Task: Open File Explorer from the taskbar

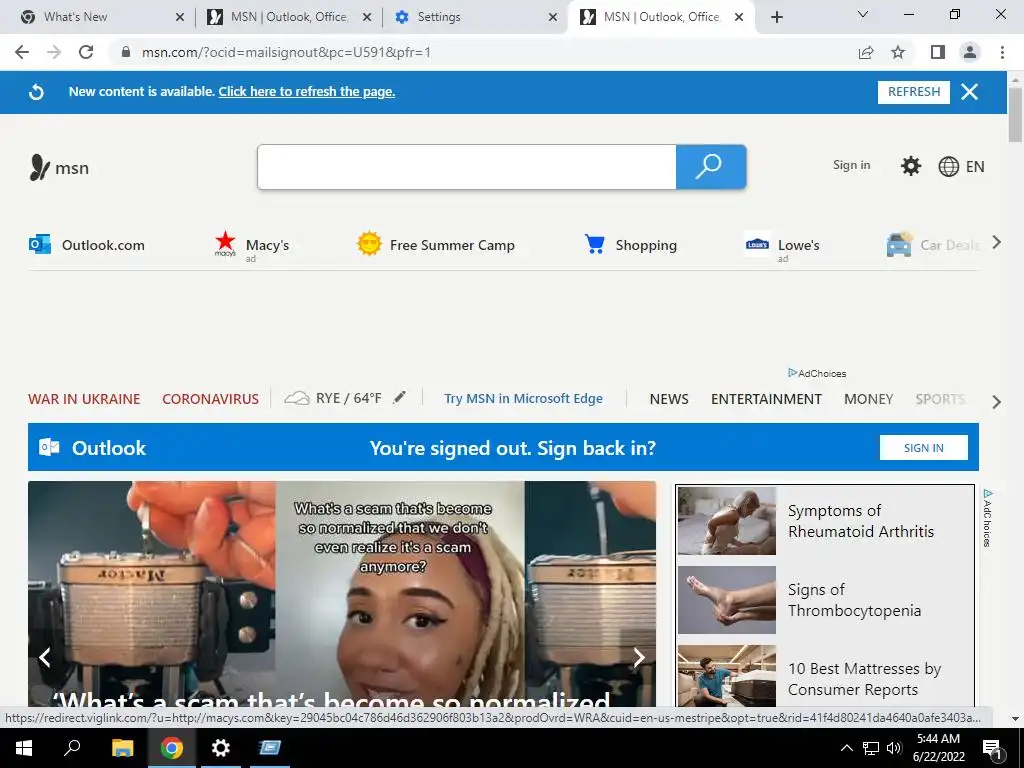Action: tap(122, 748)
